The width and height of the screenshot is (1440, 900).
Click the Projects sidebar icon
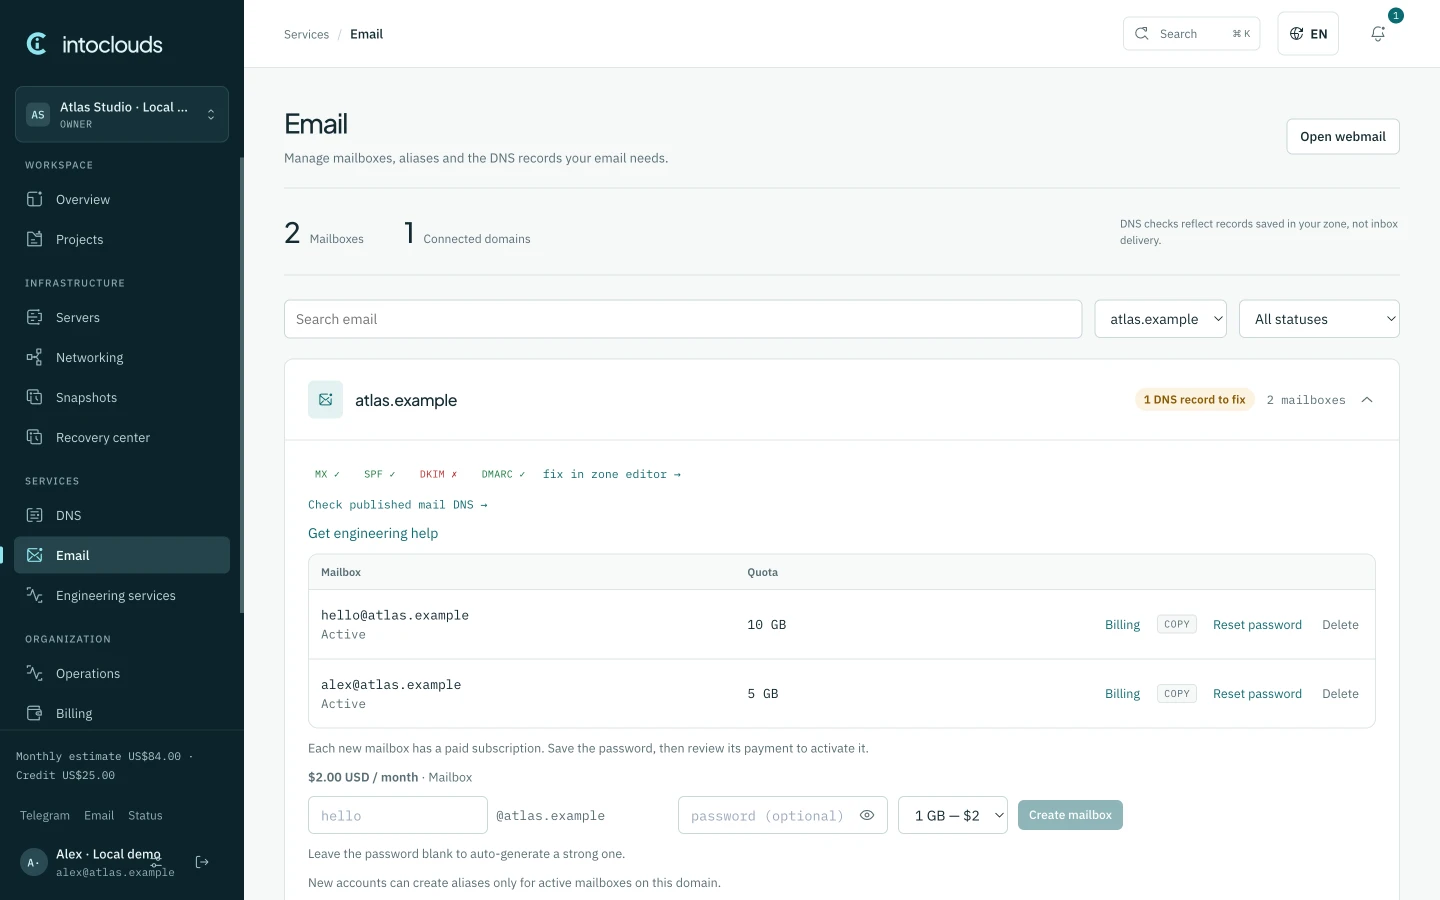(35, 239)
